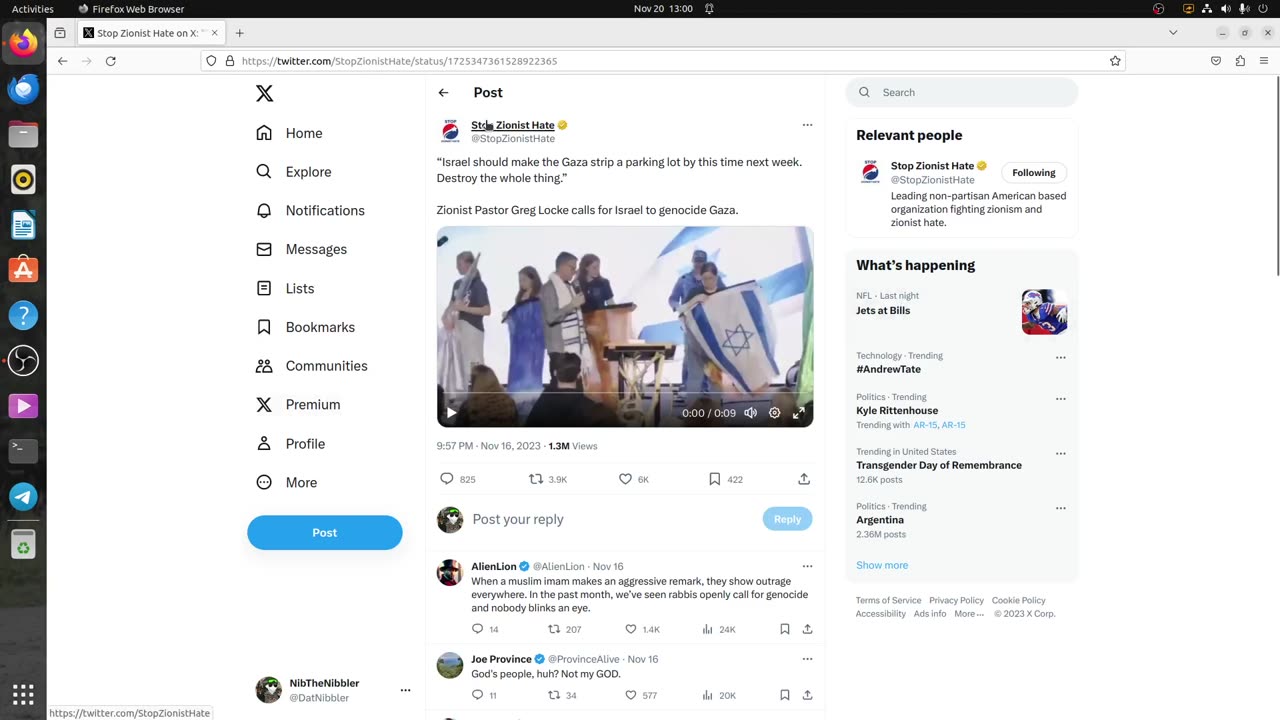
Task: View analytics on Joe Province's comment
Action: coord(708,695)
